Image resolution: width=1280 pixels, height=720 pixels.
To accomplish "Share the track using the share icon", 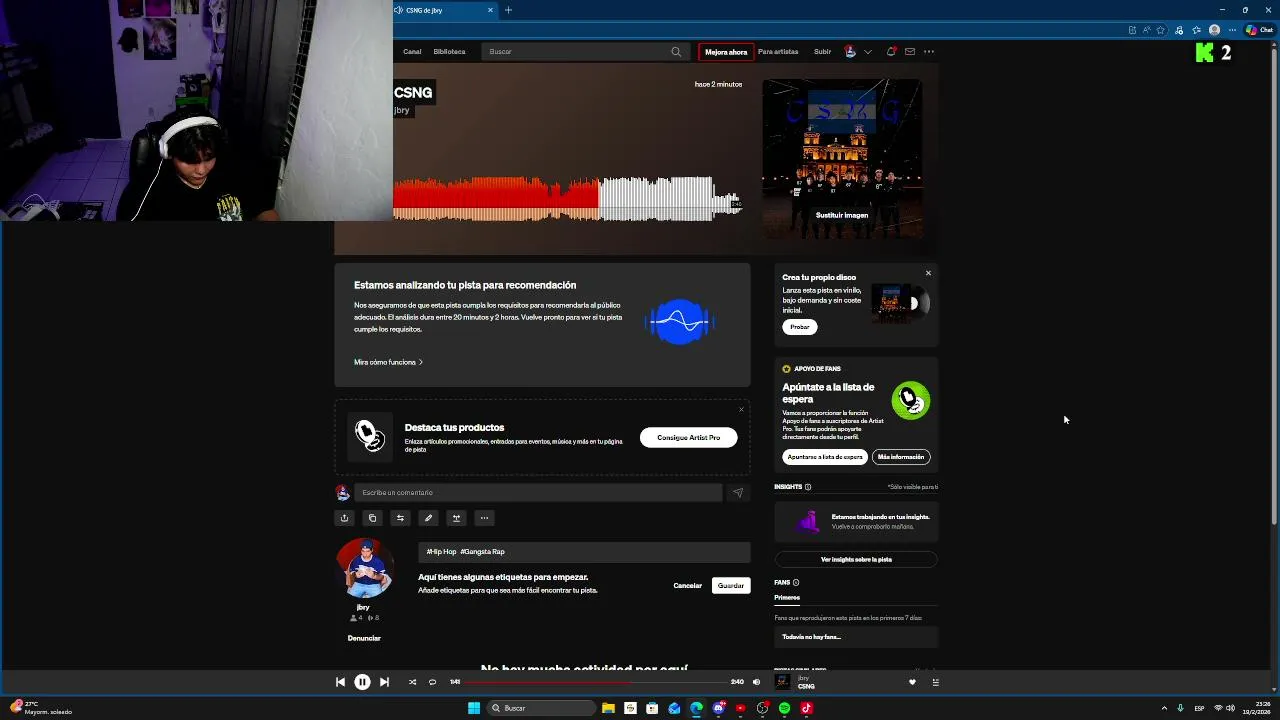I will (x=344, y=518).
